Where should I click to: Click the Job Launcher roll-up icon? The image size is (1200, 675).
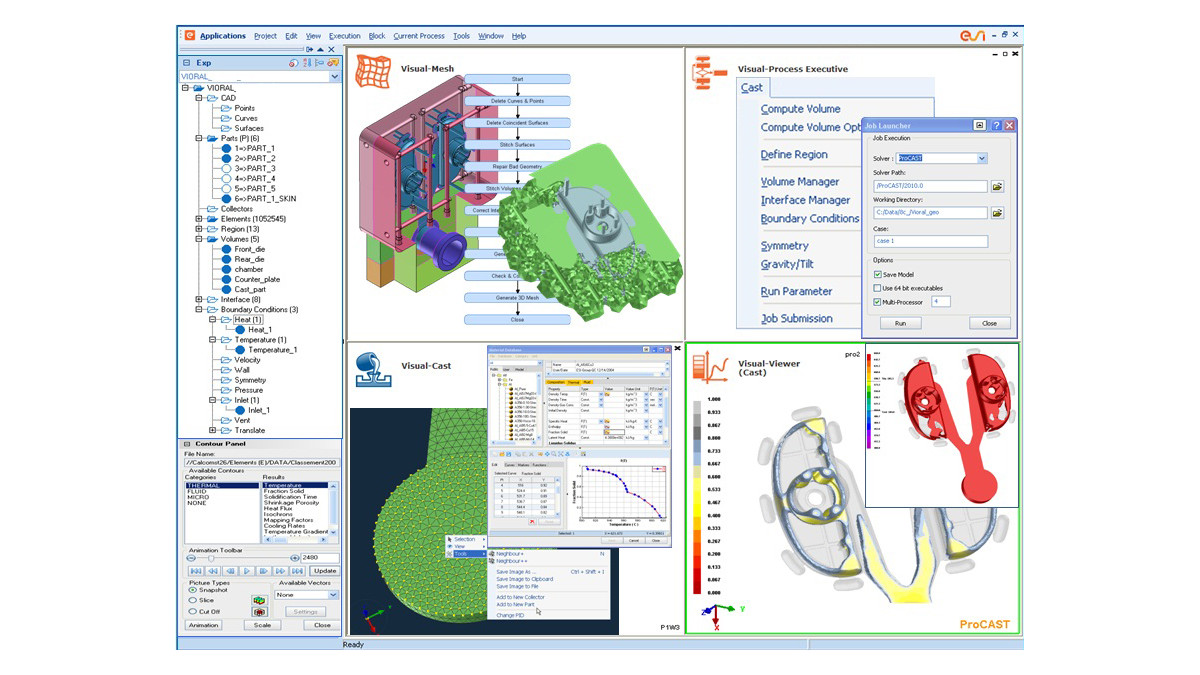(981, 125)
